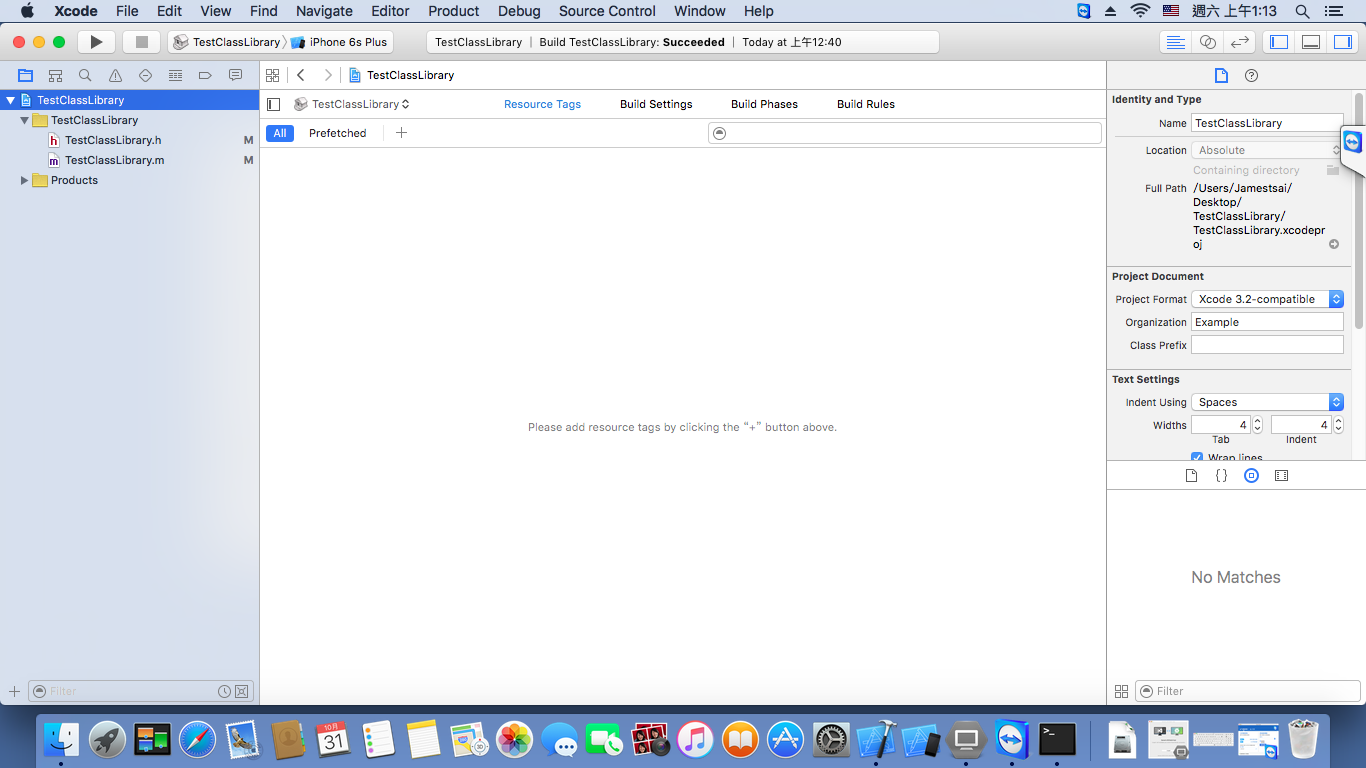Adjust the Indent width stepper
Screen dimensions: 1366x768
click(x=1339, y=425)
